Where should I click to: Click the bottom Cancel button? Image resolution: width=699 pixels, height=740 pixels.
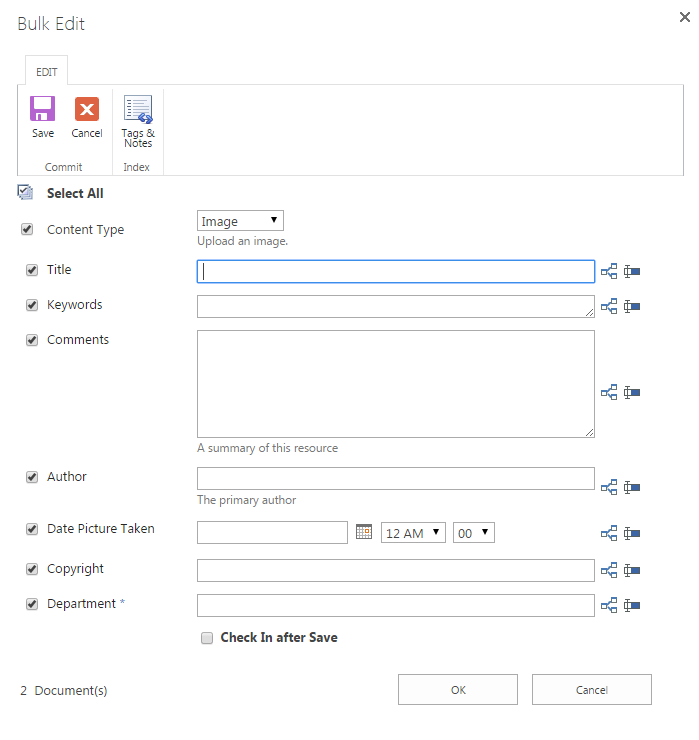point(592,690)
